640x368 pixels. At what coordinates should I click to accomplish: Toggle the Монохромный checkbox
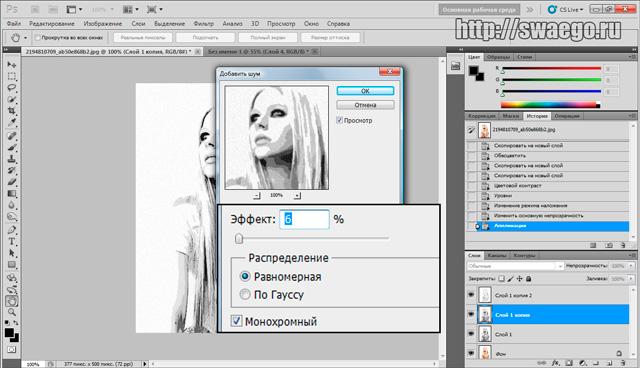[x=236, y=321]
